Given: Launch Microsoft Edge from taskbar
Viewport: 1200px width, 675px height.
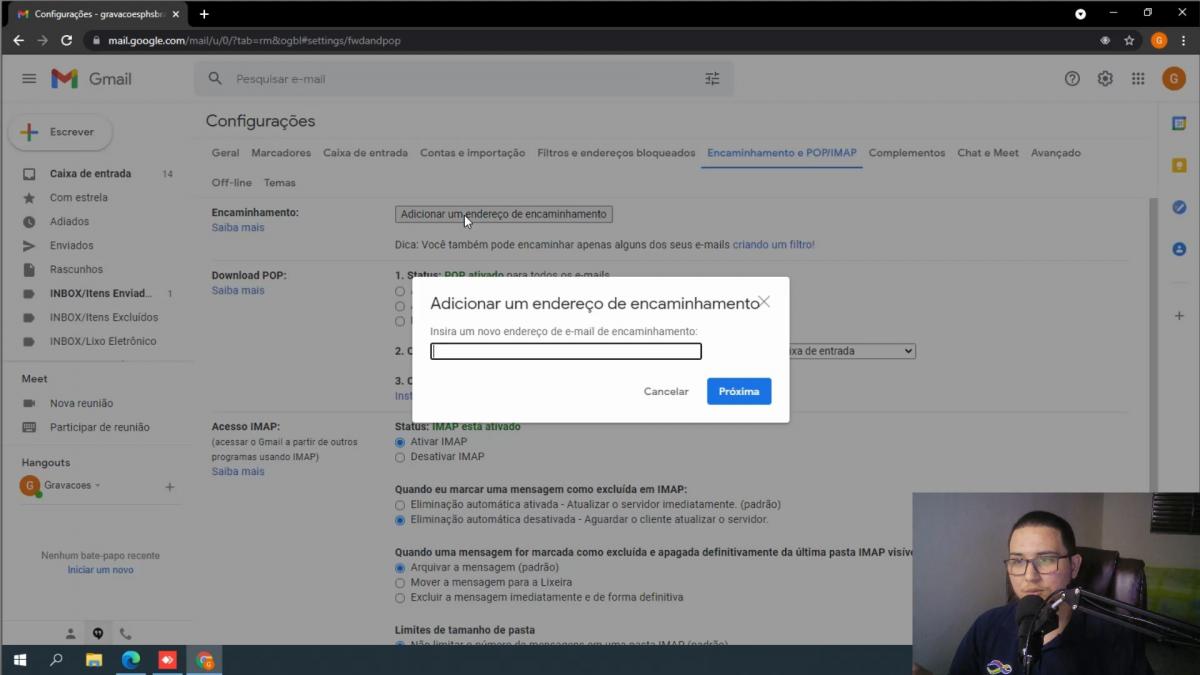Looking at the screenshot, I should [x=130, y=660].
